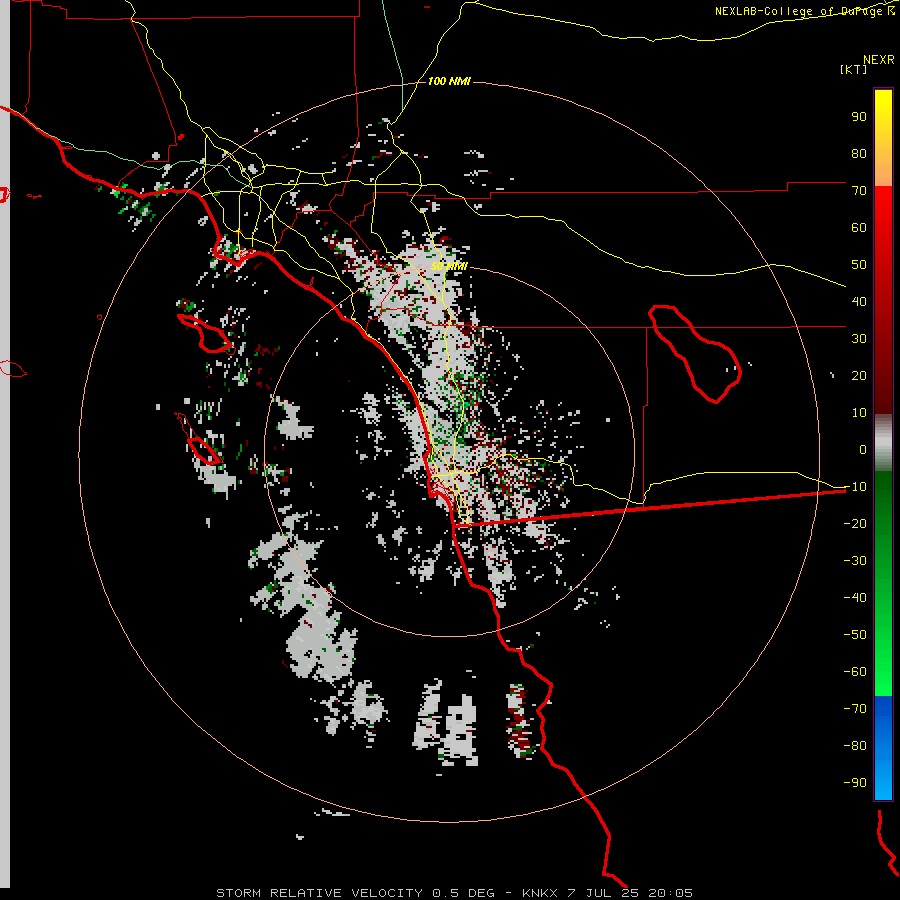The width and height of the screenshot is (900, 900).
Task: Click the KNKX 7 JUL 25 20:05 timestamp
Action: [x=607, y=893]
